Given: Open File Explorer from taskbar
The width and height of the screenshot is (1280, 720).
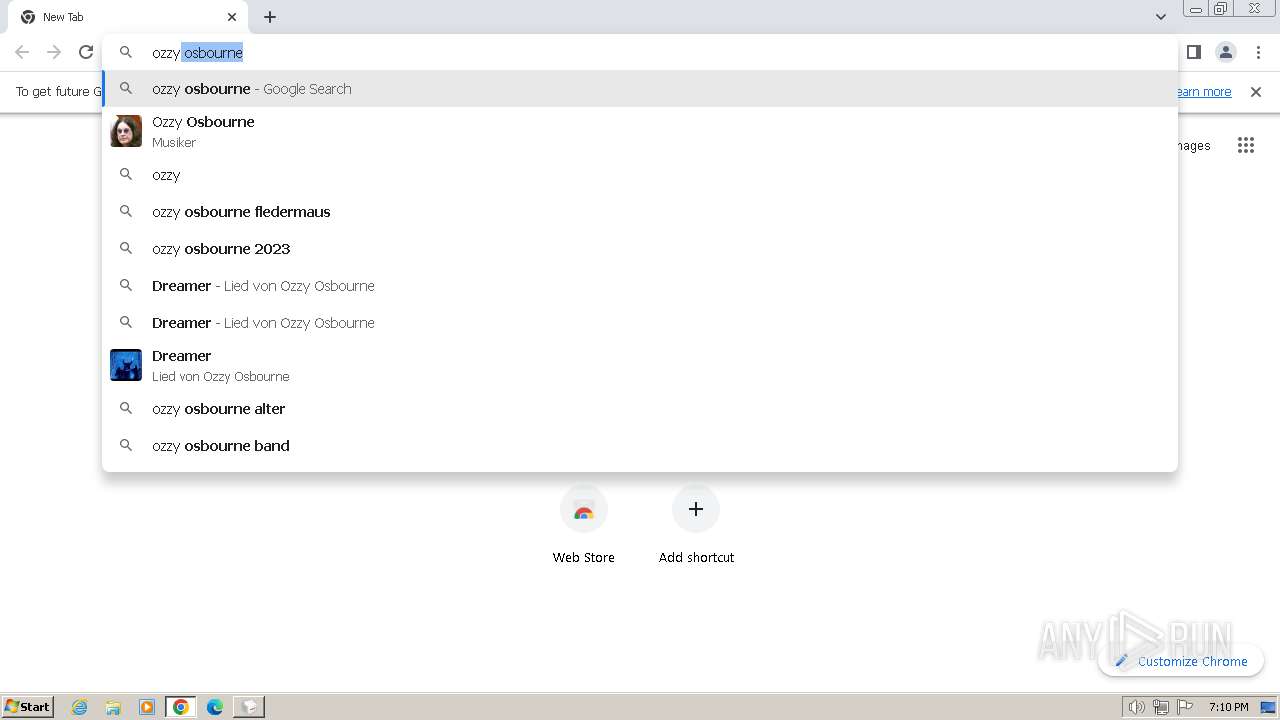Looking at the screenshot, I should coord(113,707).
